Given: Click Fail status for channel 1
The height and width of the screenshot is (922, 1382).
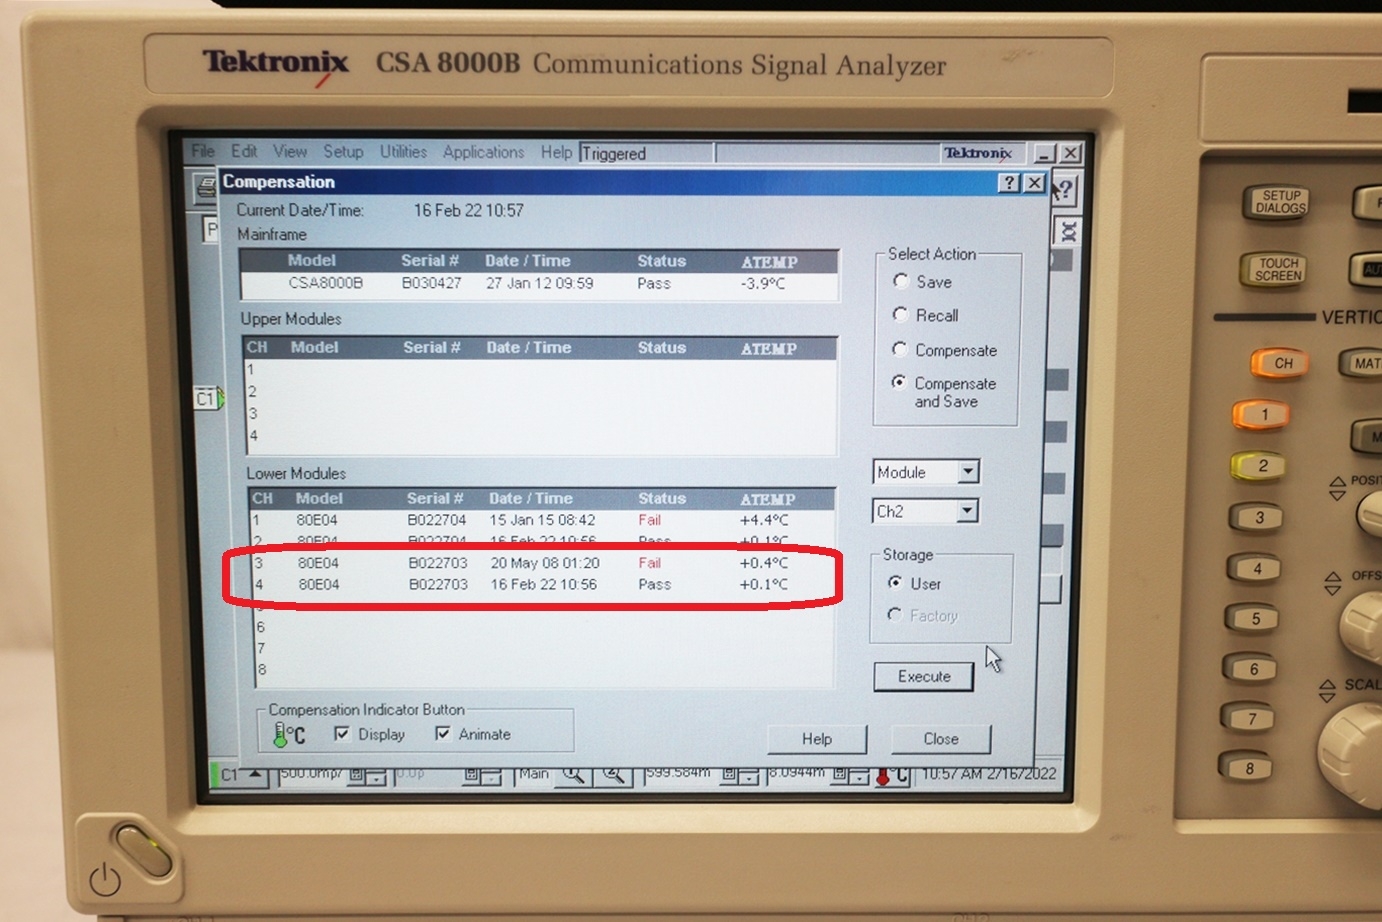Looking at the screenshot, I should [649, 520].
